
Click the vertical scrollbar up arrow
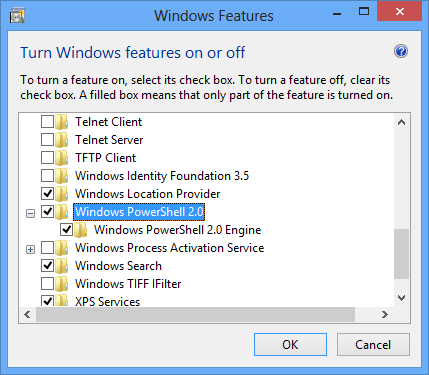pyautogui.click(x=402, y=122)
